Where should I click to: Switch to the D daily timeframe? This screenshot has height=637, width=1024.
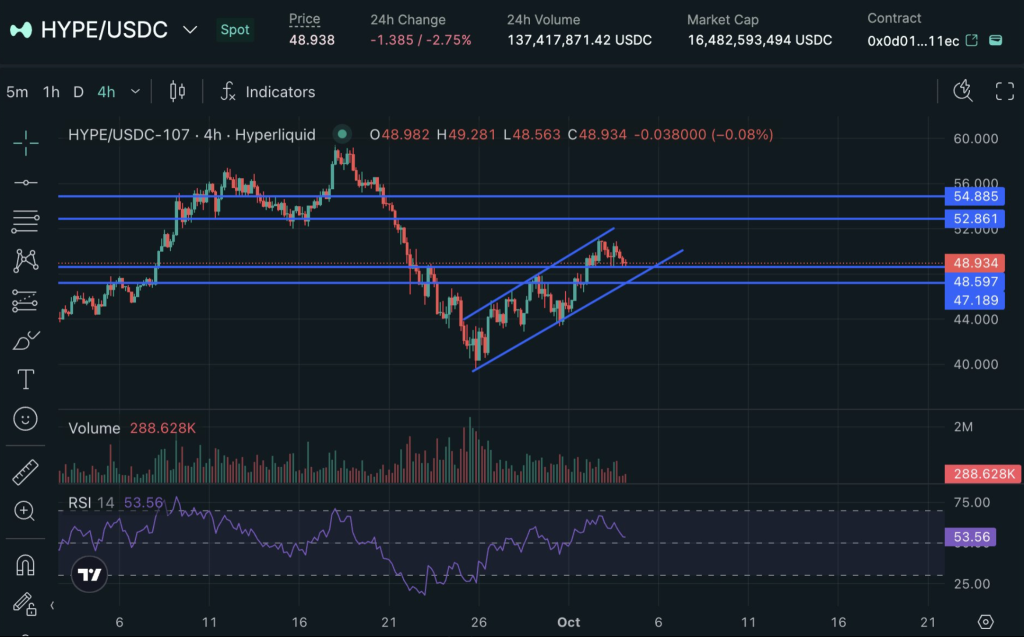pos(78,92)
